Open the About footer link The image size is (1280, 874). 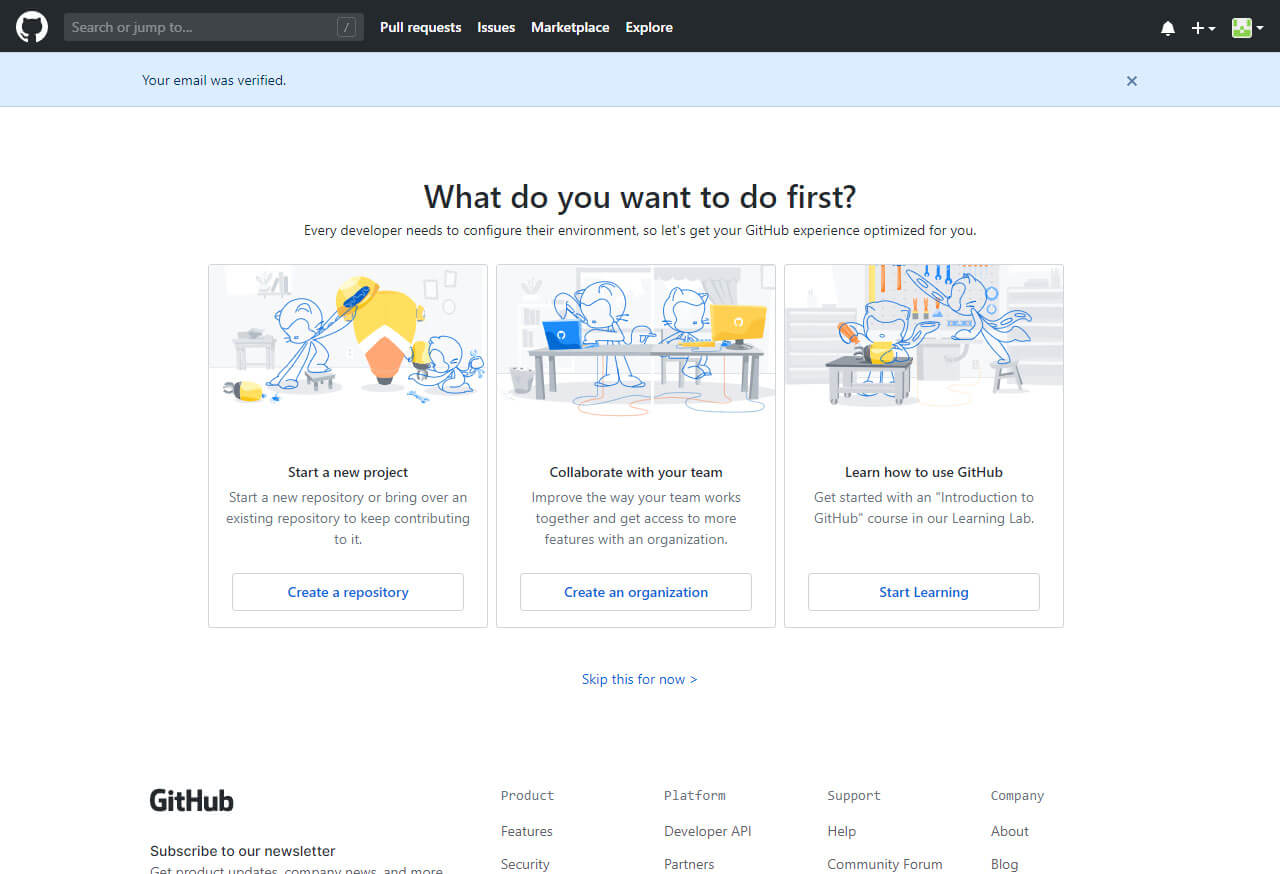pyautogui.click(x=1010, y=831)
